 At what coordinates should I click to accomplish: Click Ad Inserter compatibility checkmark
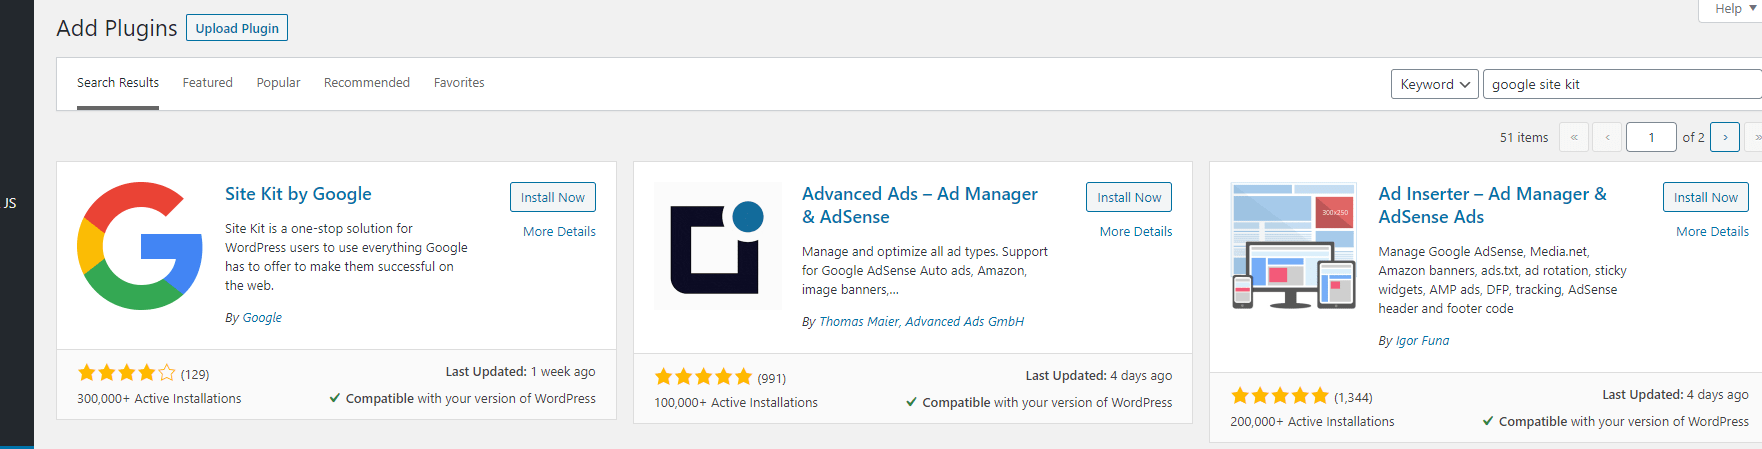1488,421
